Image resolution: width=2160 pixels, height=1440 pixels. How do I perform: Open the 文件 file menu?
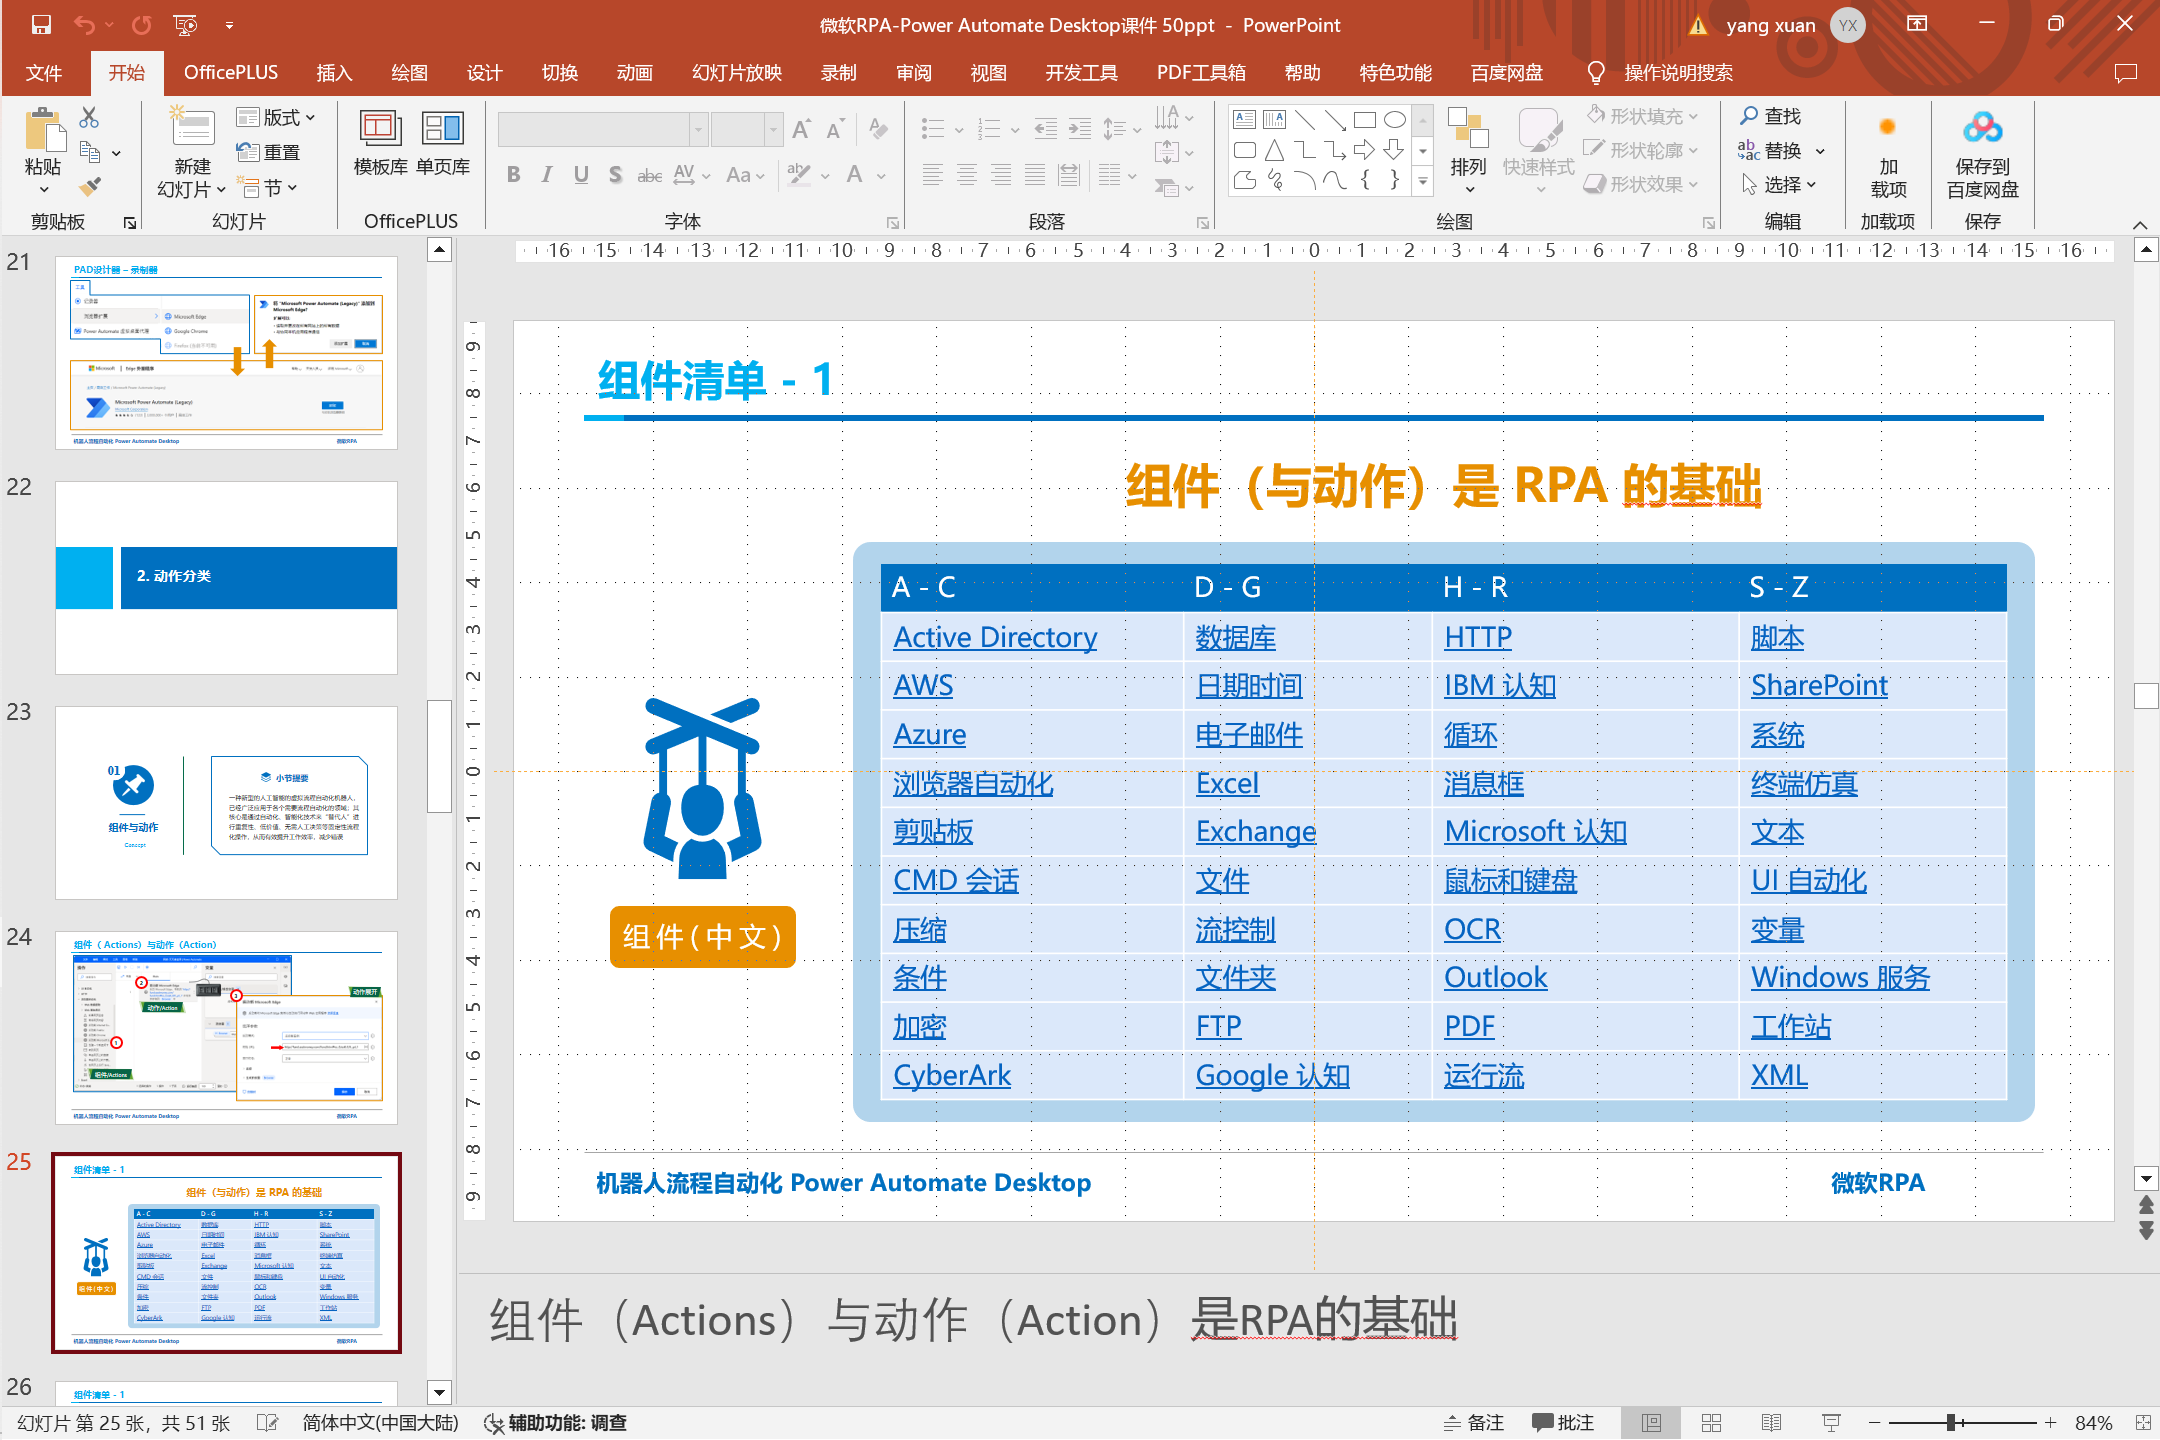click(44, 73)
